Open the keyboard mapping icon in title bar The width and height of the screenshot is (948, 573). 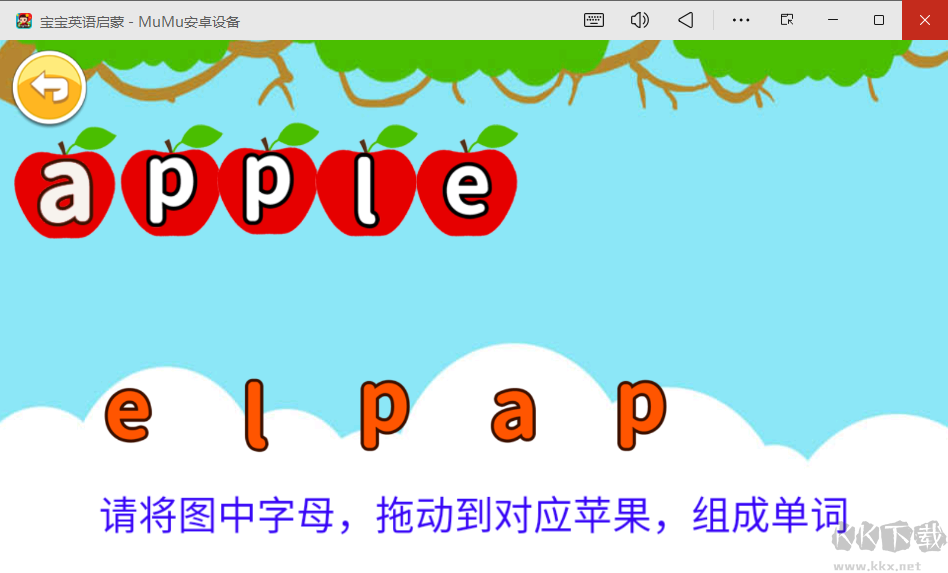[x=594, y=20]
